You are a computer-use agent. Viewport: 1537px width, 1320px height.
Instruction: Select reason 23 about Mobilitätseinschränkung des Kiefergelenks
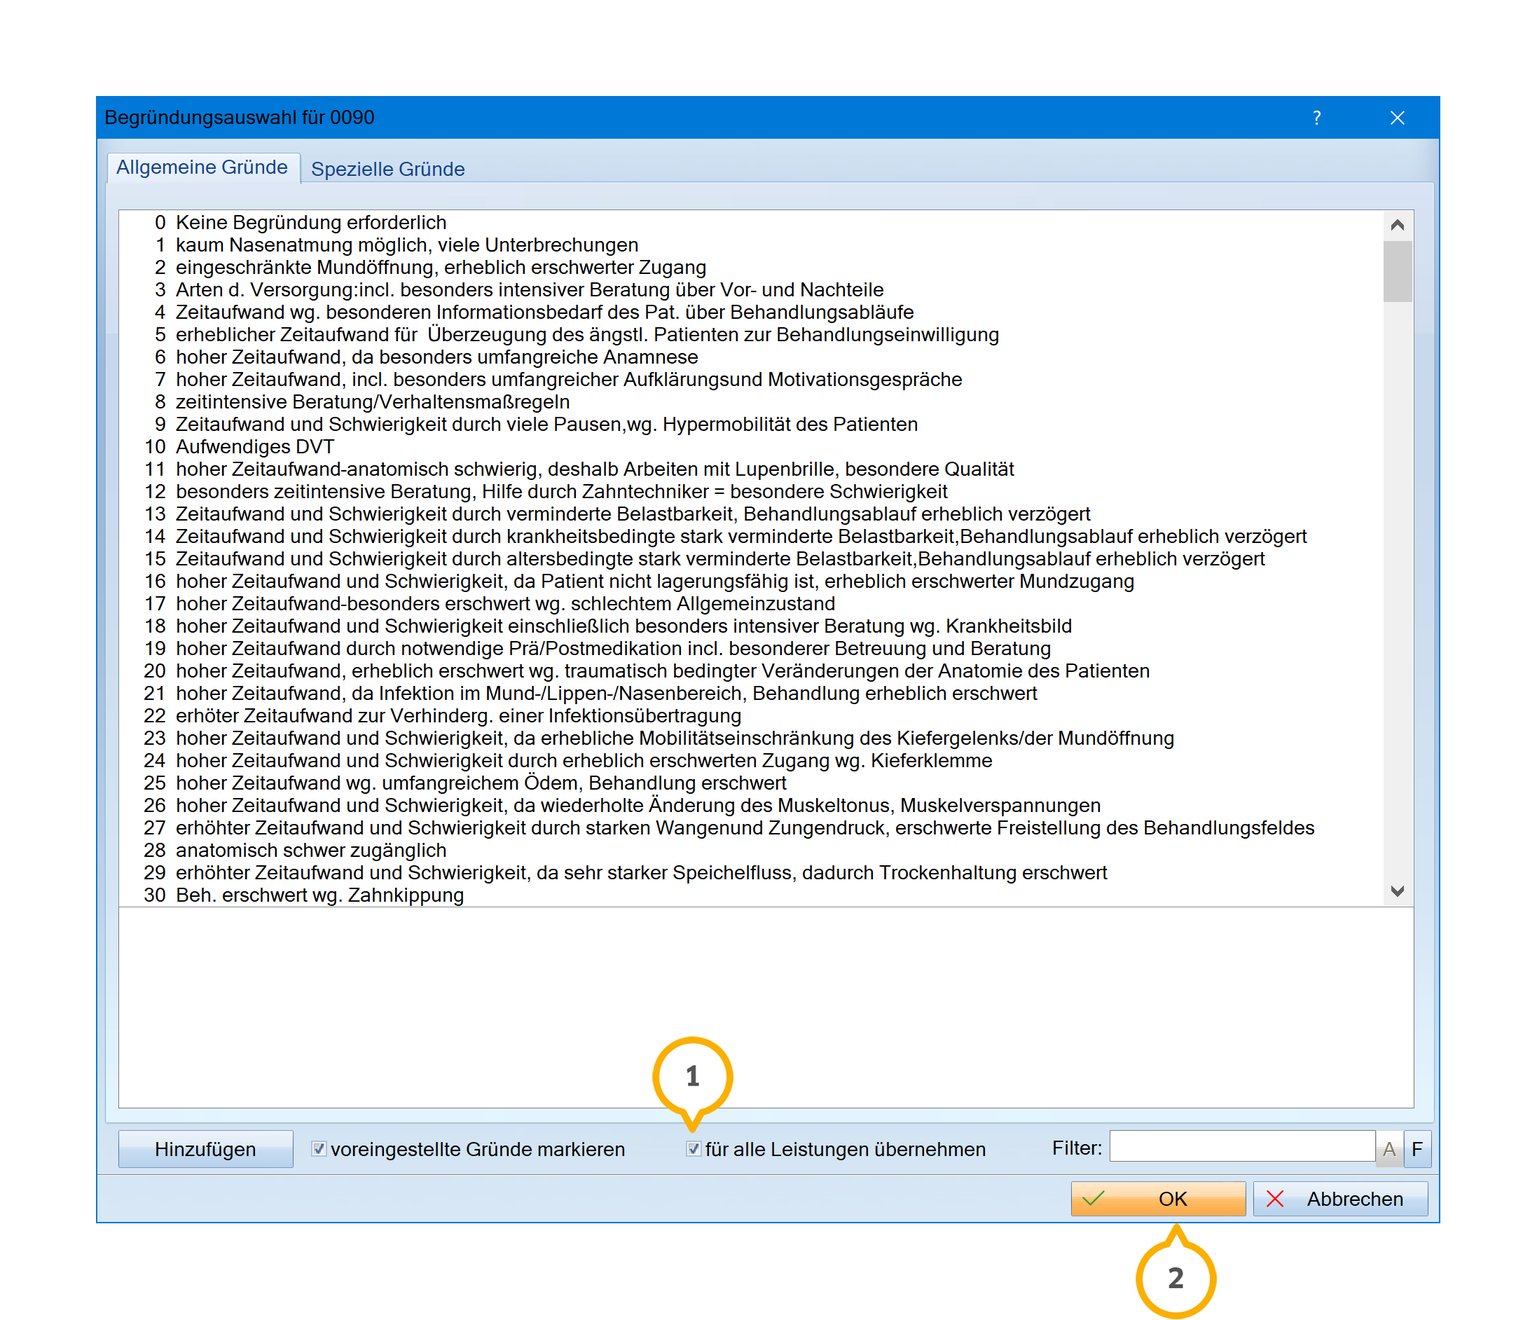(x=750, y=738)
